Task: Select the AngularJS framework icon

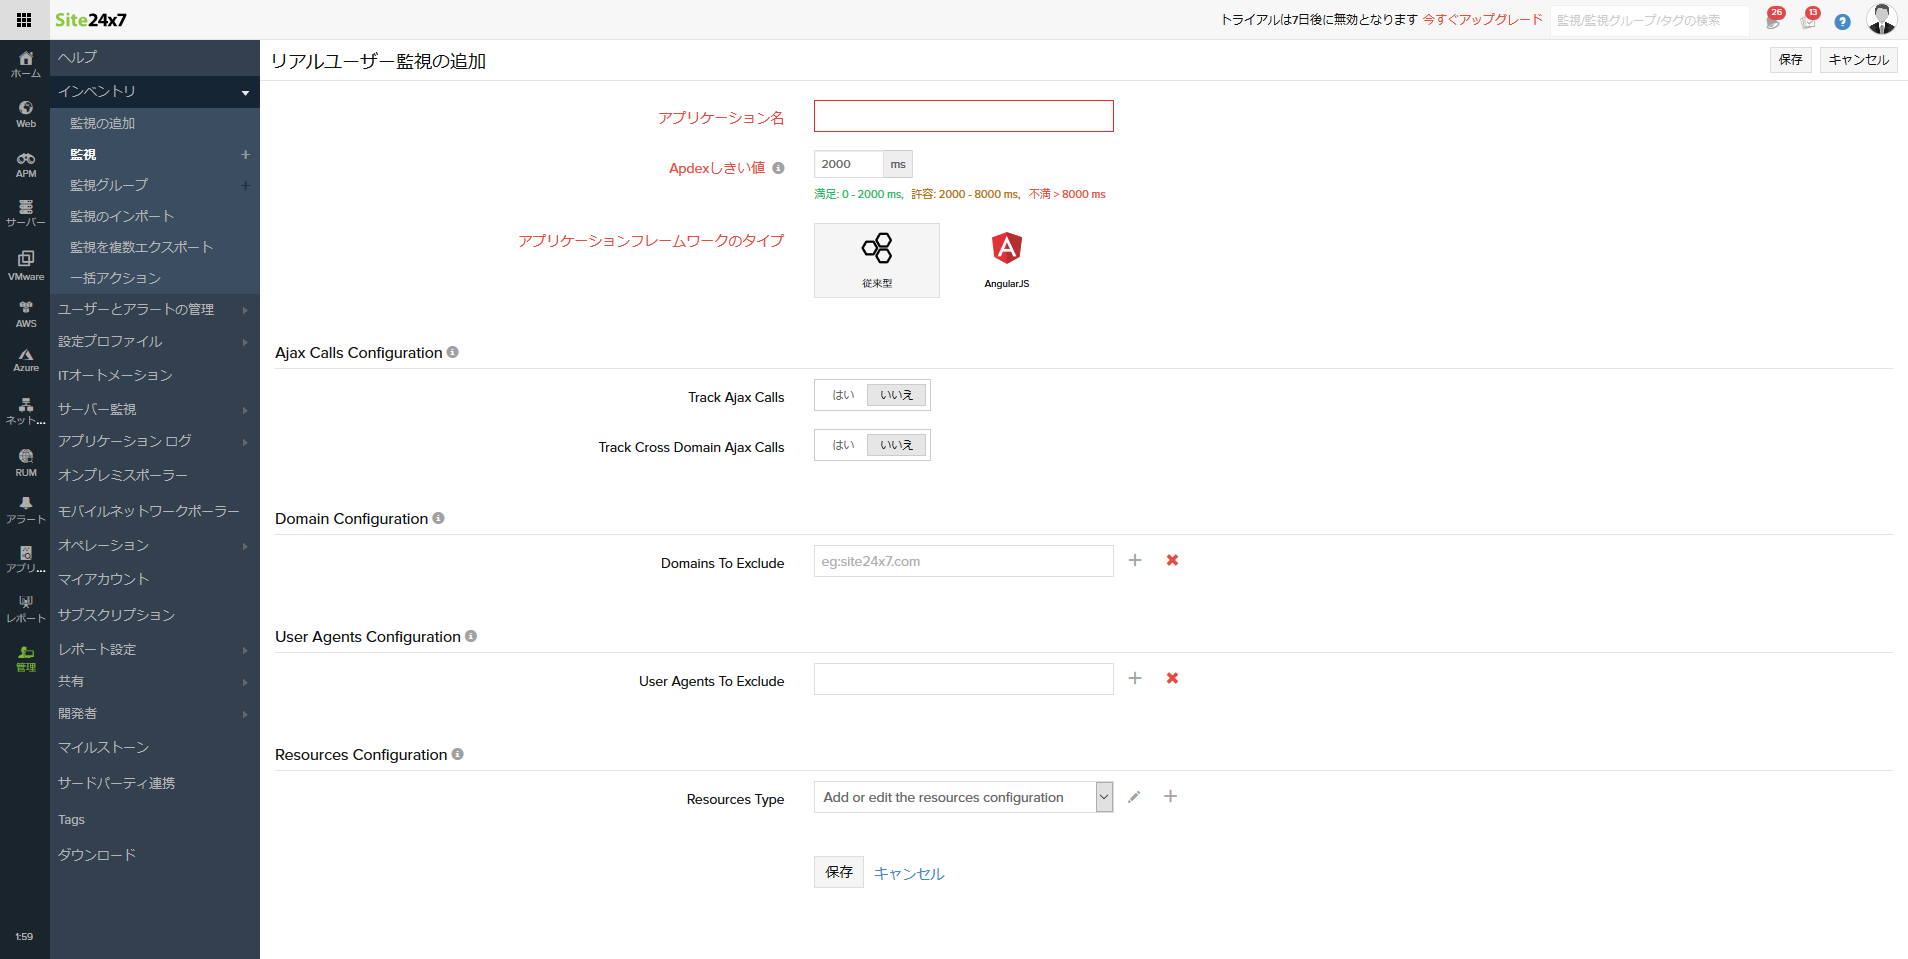Action: [x=1006, y=259]
